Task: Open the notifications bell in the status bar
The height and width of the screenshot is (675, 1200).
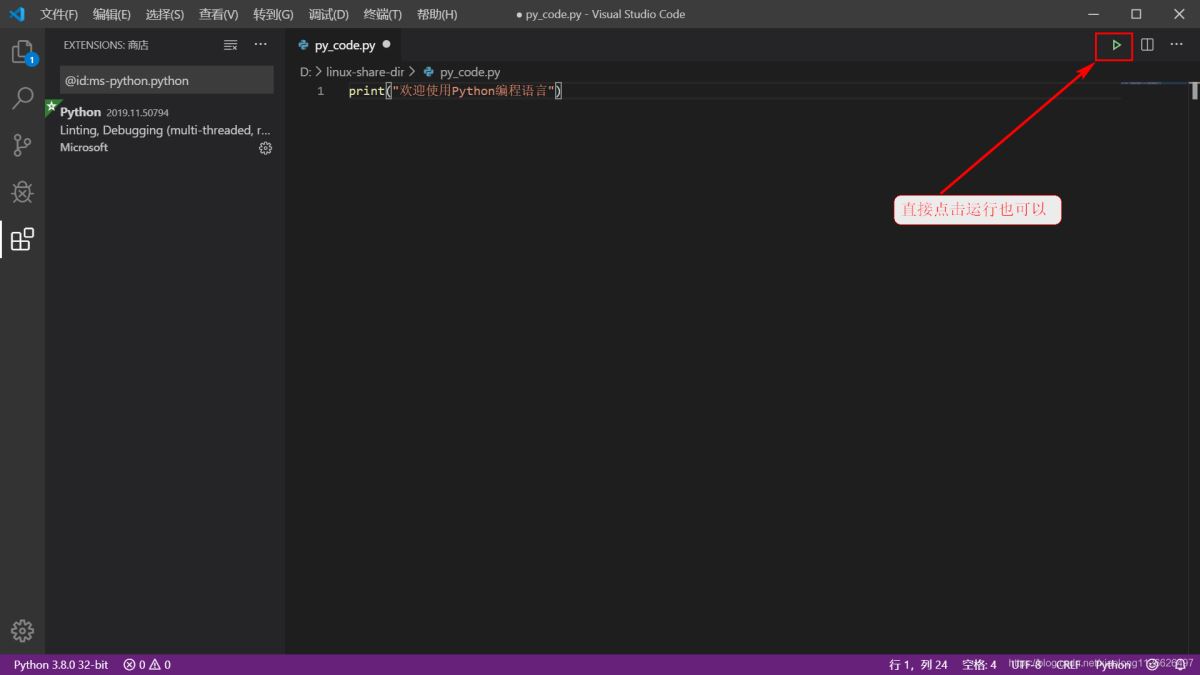Action: [1181, 664]
